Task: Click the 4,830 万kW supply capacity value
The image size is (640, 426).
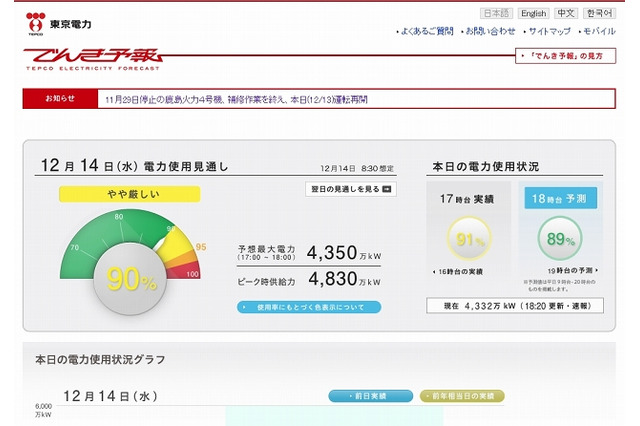Action: coord(344,279)
